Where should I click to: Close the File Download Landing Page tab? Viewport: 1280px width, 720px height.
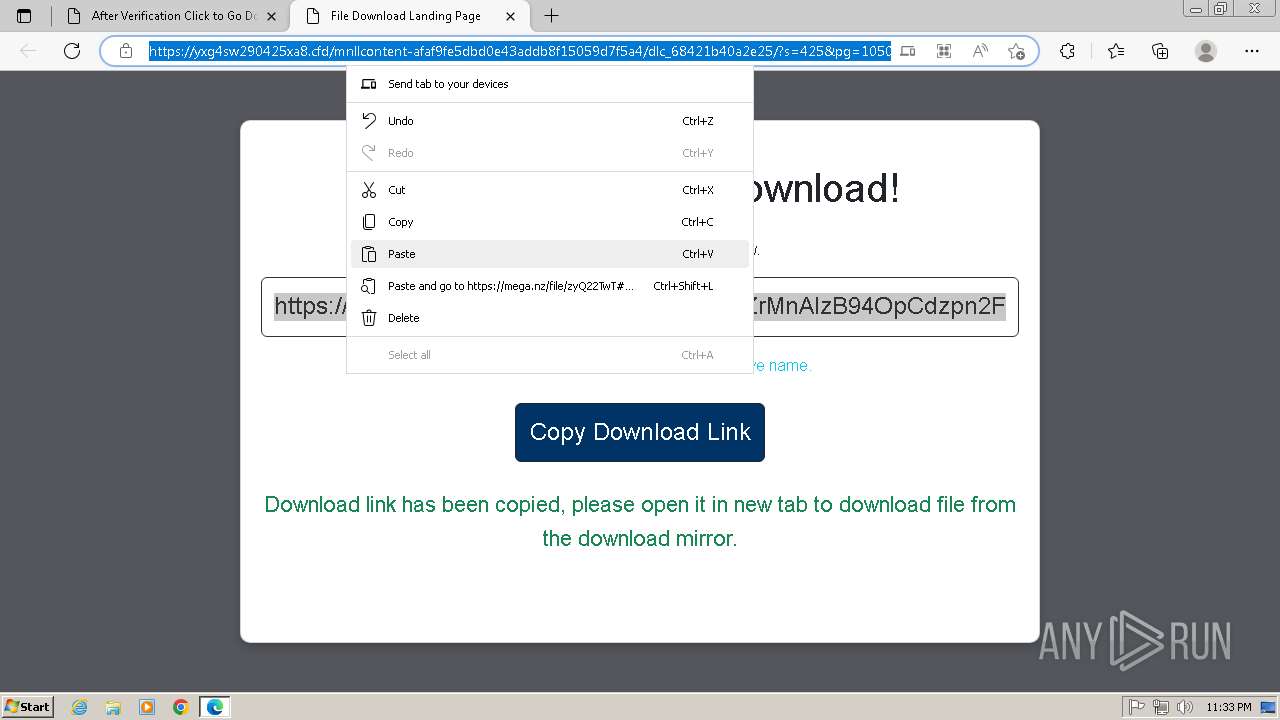pyautogui.click(x=511, y=16)
